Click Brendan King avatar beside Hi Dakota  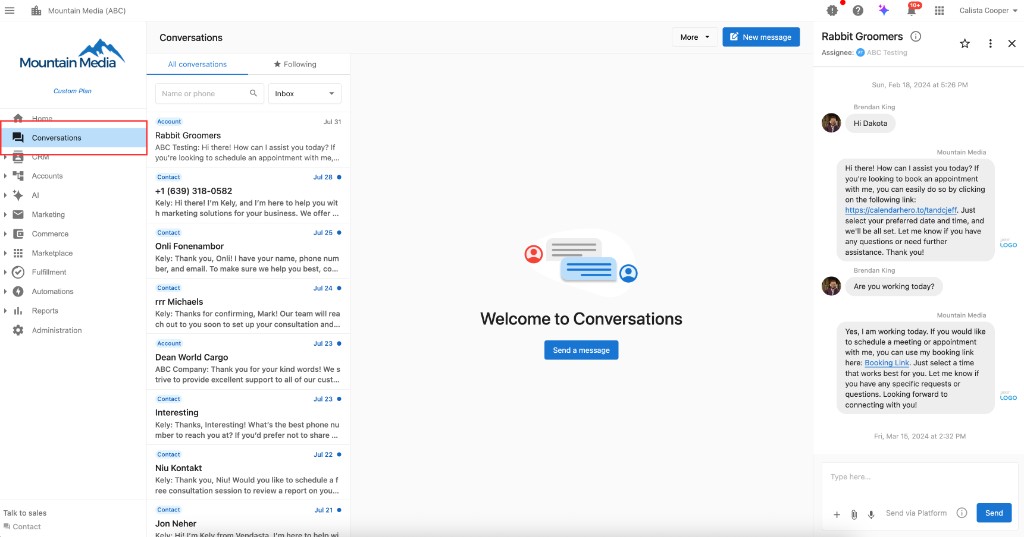click(831, 123)
